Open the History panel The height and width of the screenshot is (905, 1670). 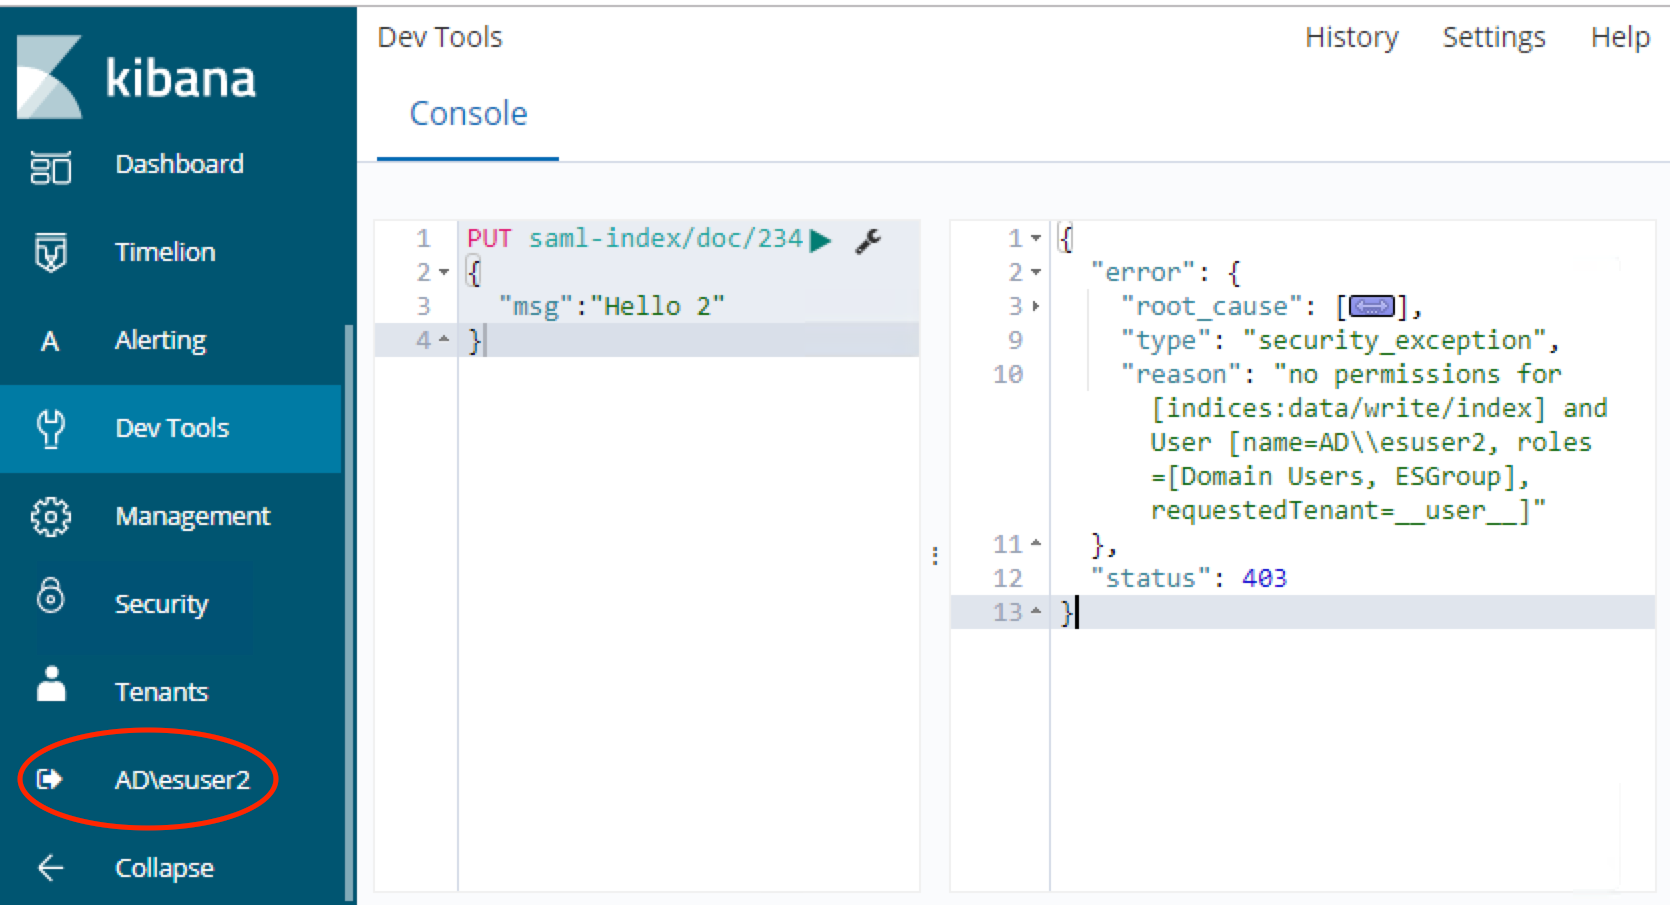1351,37
